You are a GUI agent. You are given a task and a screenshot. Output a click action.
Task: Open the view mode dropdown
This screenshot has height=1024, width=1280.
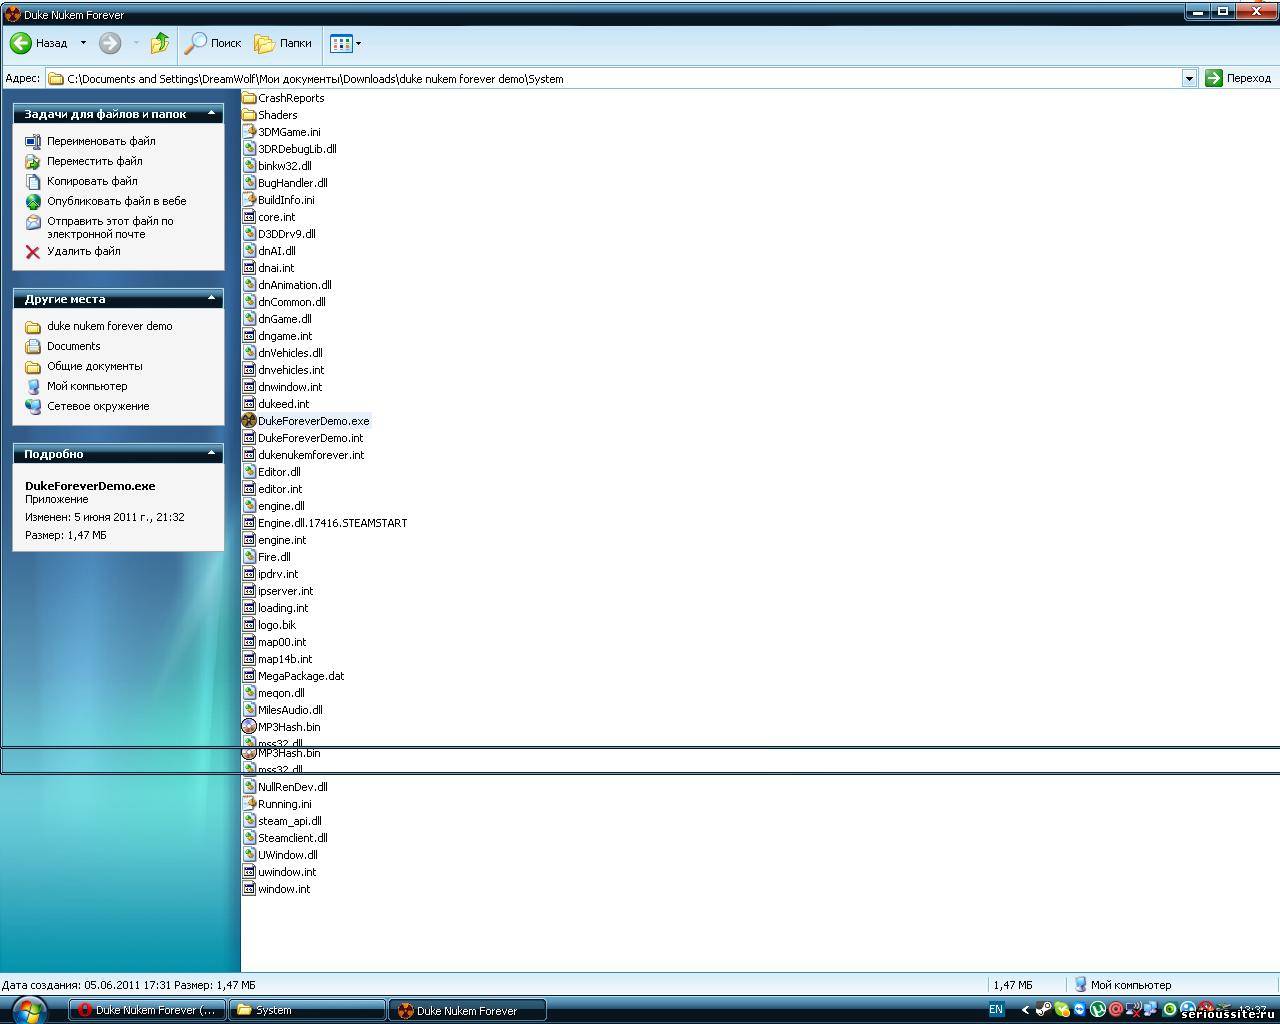pos(346,43)
